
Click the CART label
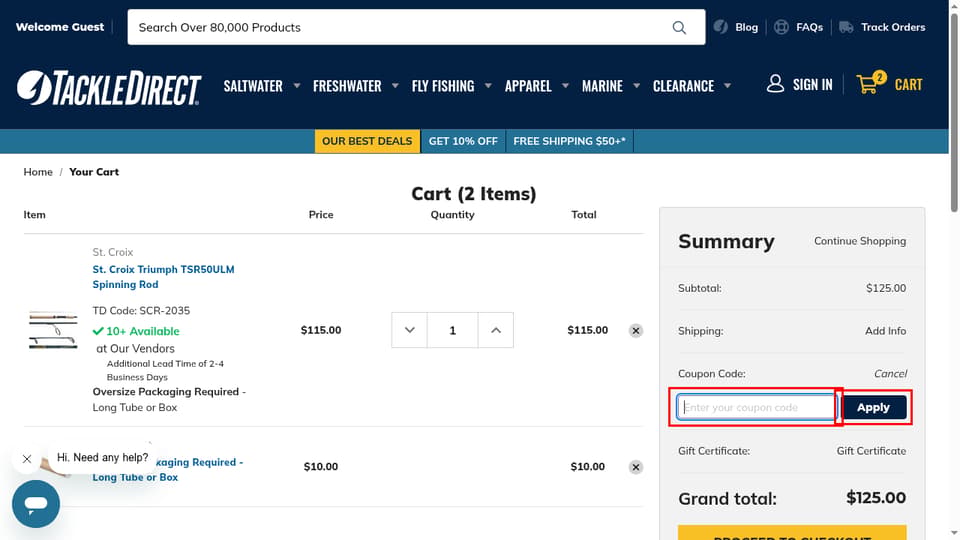tap(909, 84)
